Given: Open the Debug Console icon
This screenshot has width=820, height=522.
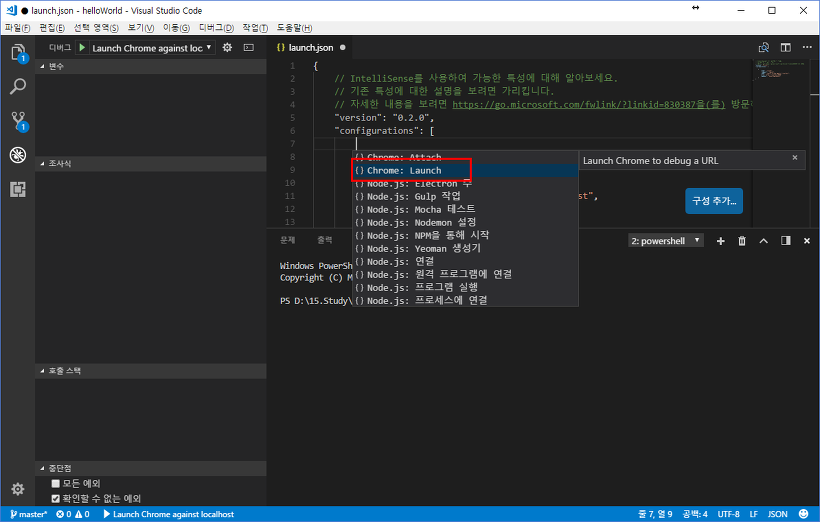Looking at the screenshot, I should click(249, 48).
